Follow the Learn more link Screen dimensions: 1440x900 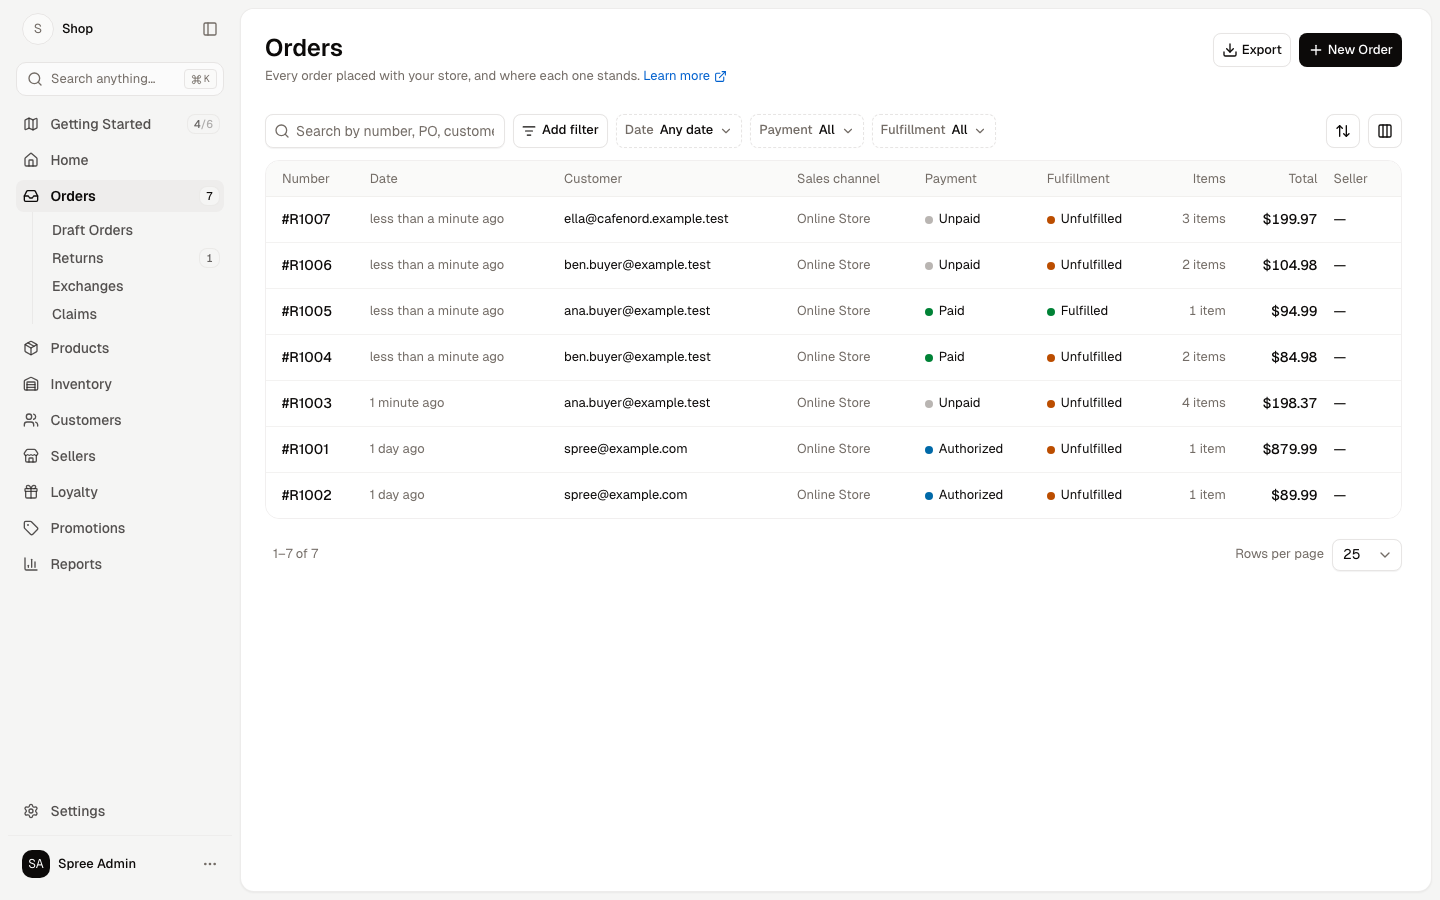[x=685, y=76]
